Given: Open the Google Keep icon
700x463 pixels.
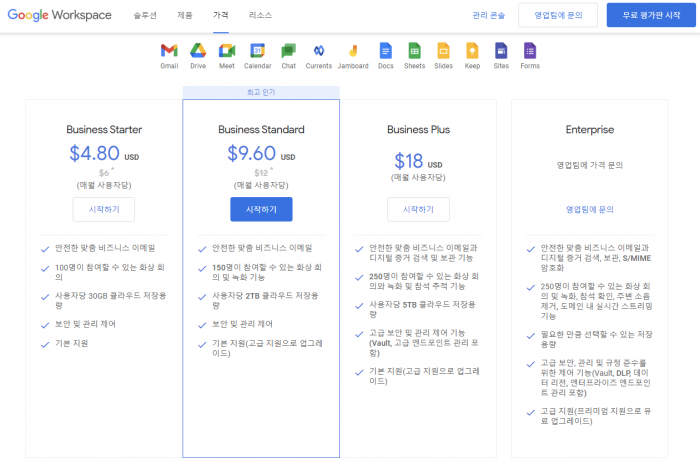Looking at the screenshot, I should [472, 50].
